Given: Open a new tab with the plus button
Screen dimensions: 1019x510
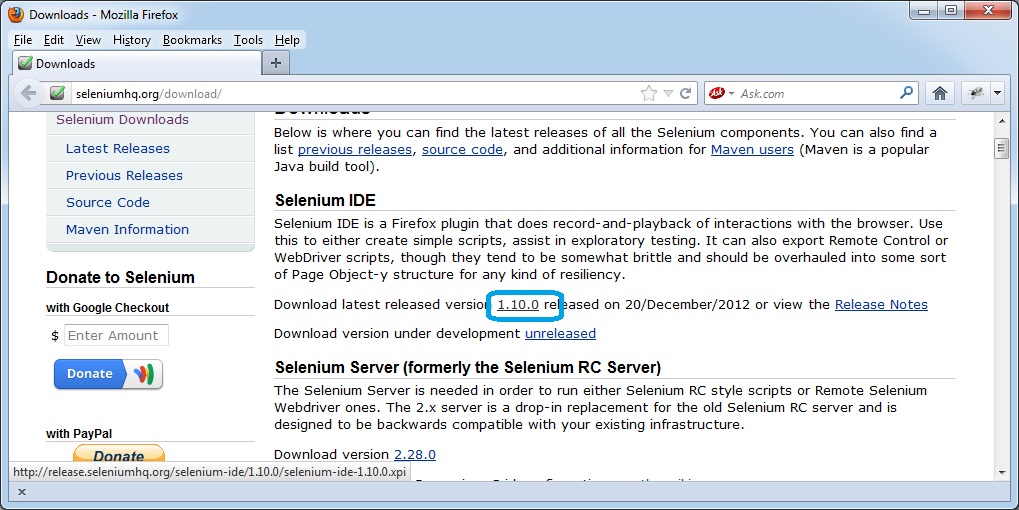Looking at the screenshot, I should click(x=276, y=63).
